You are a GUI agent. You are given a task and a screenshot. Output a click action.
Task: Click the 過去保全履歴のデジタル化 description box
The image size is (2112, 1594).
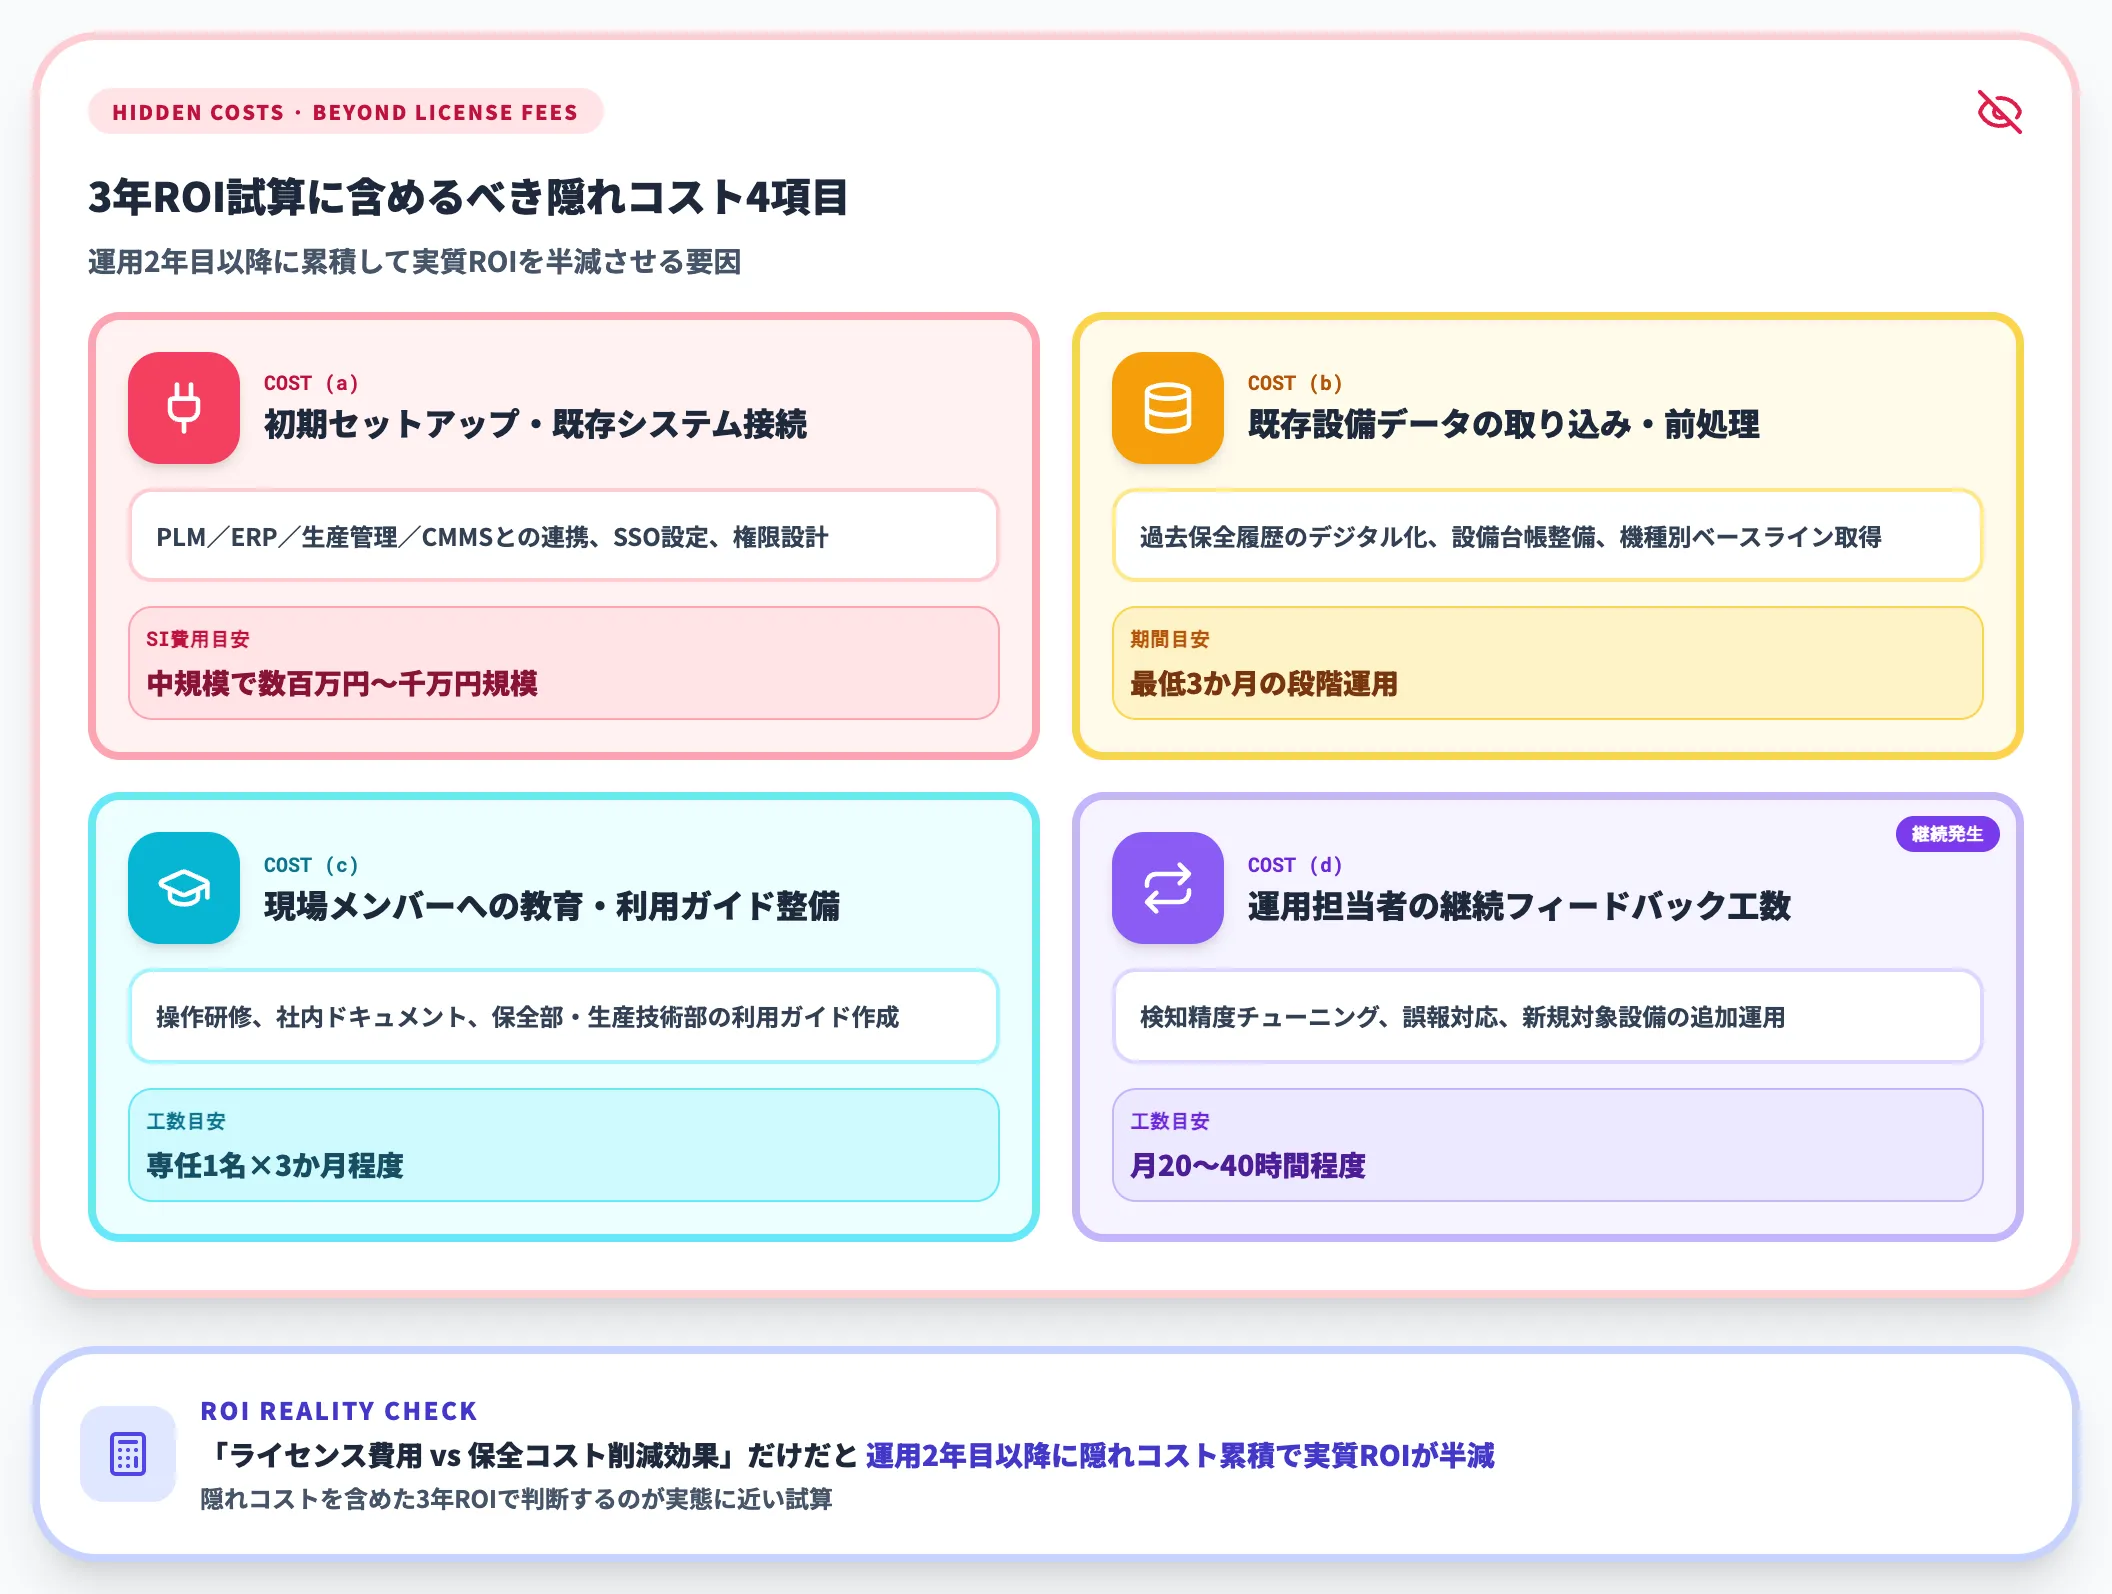tap(1548, 536)
